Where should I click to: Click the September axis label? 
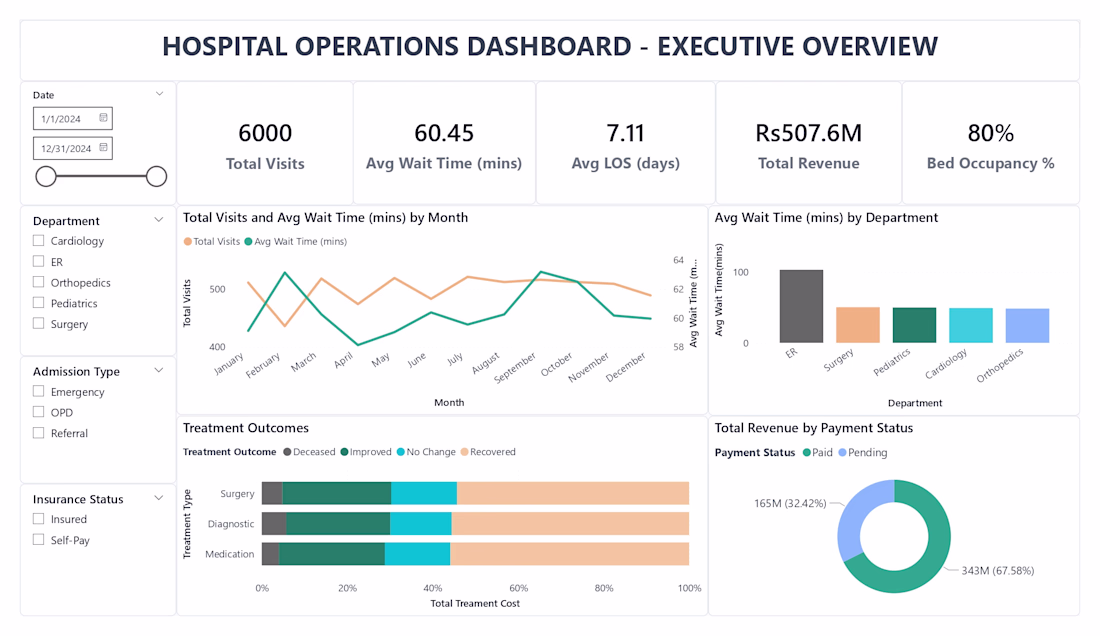[515, 367]
